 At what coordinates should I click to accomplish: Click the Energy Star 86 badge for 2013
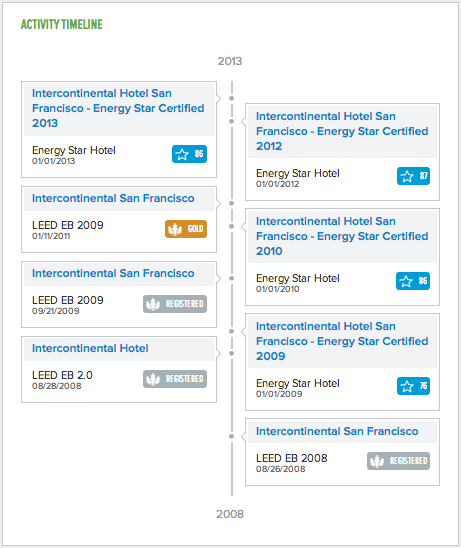(189, 154)
